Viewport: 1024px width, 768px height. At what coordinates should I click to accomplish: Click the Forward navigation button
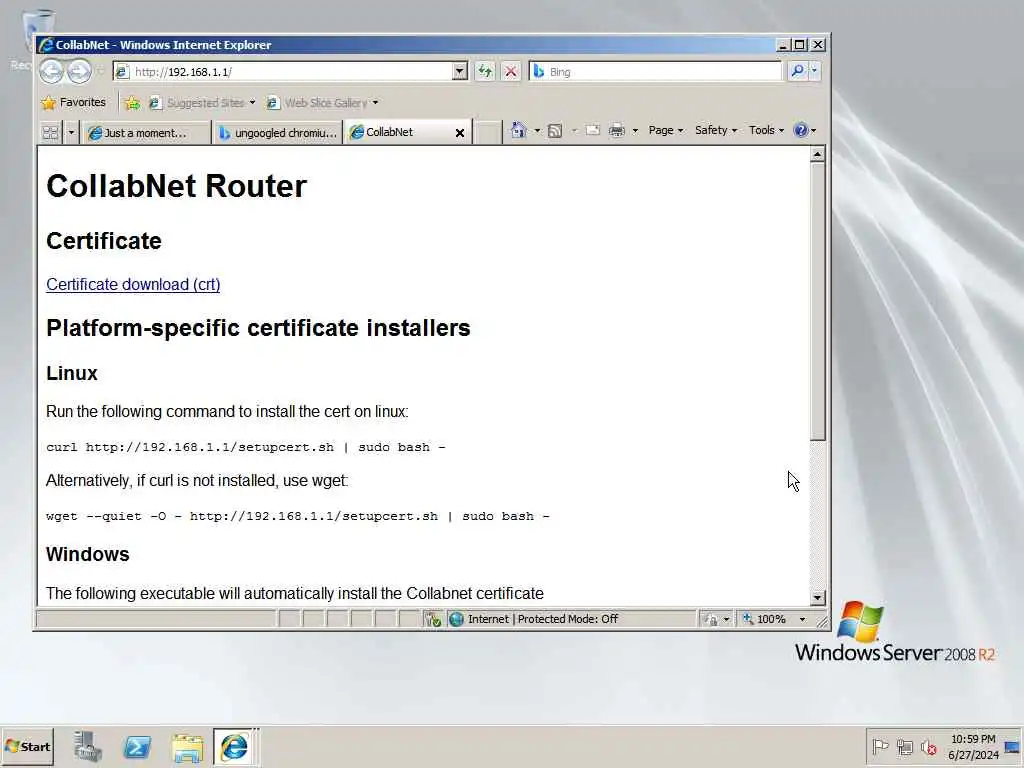(79, 71)
